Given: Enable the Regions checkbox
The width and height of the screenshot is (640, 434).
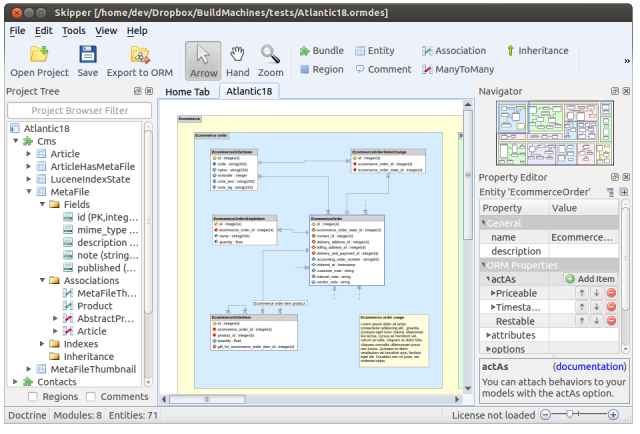Looking at the screenshot, I should click(33, 397).
